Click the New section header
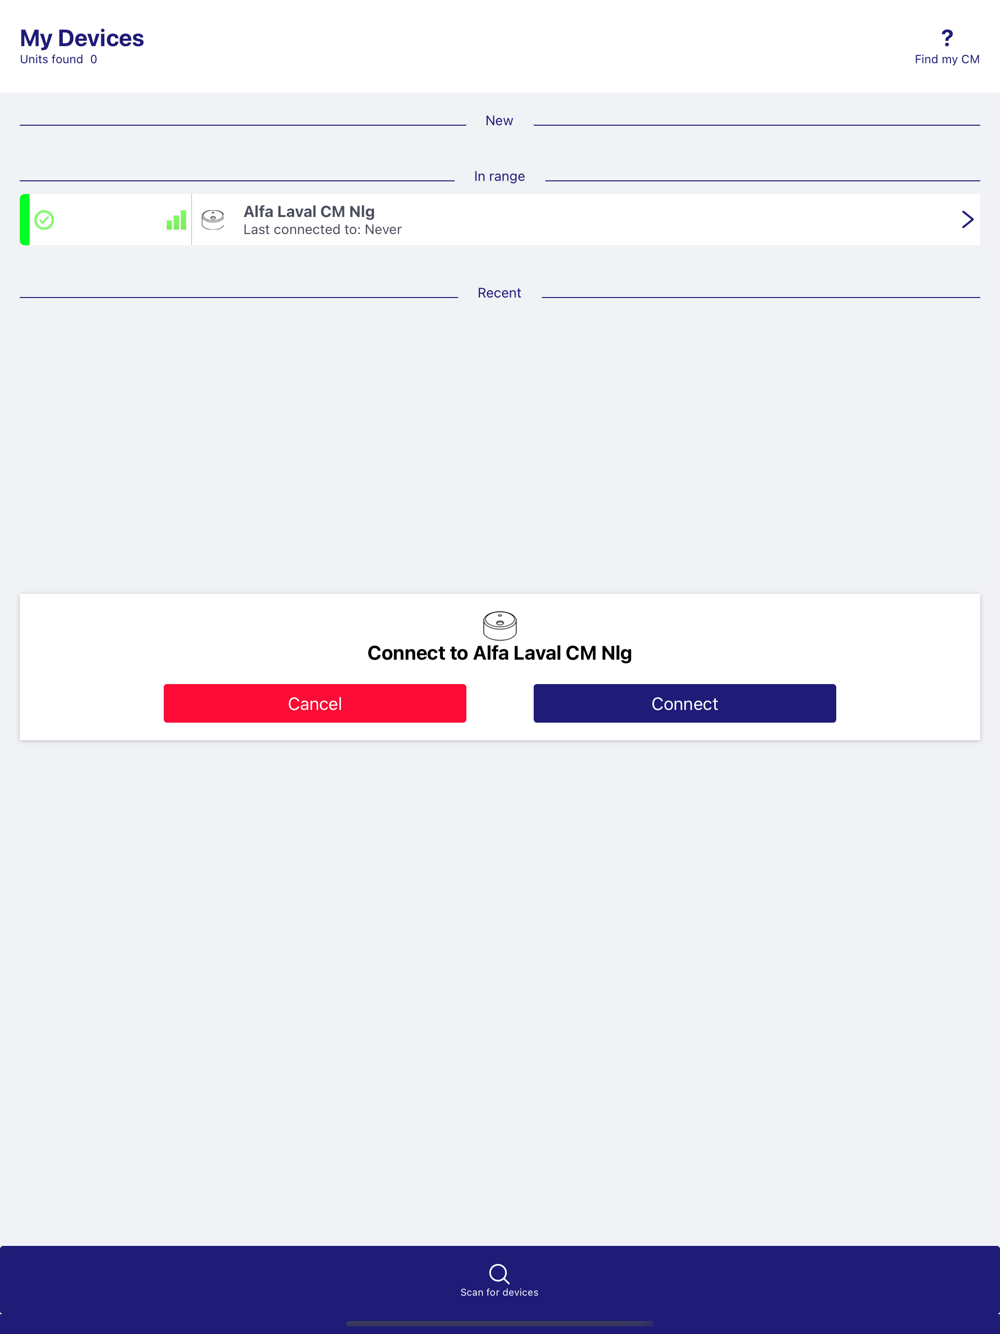 coord(499,120)
